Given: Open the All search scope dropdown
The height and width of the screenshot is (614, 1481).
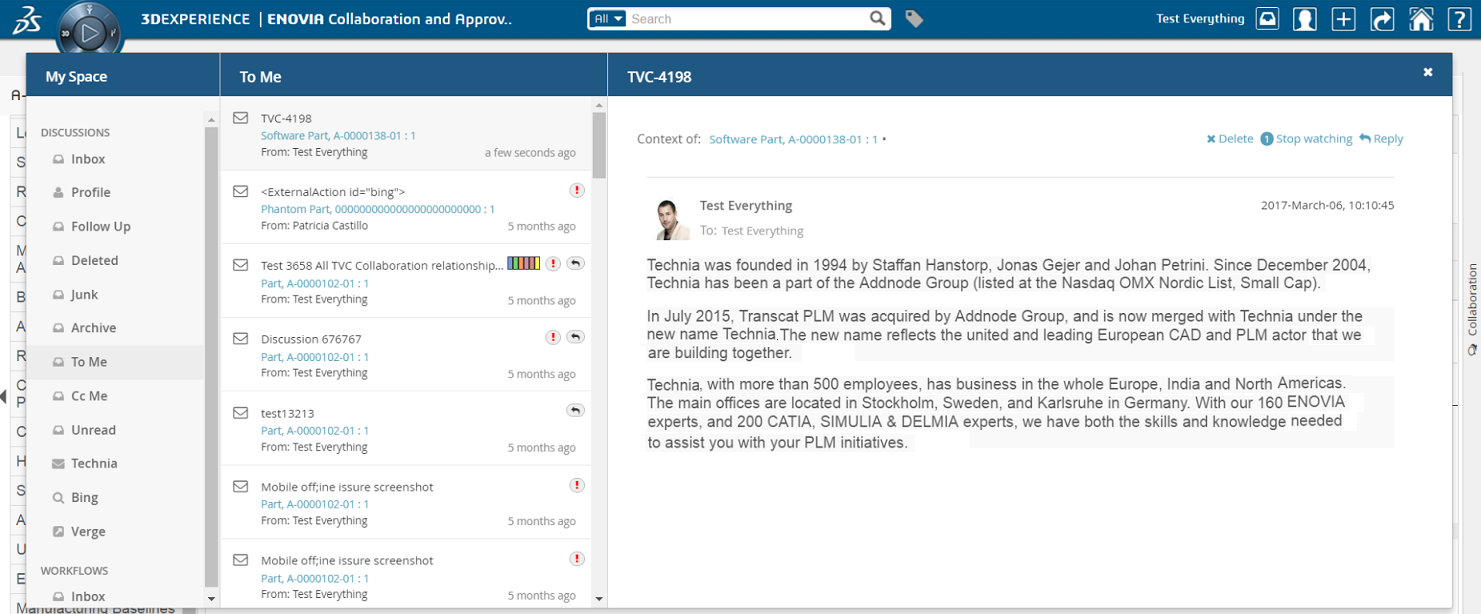Looking at the screenshot, I should click(x=606, y=18).
